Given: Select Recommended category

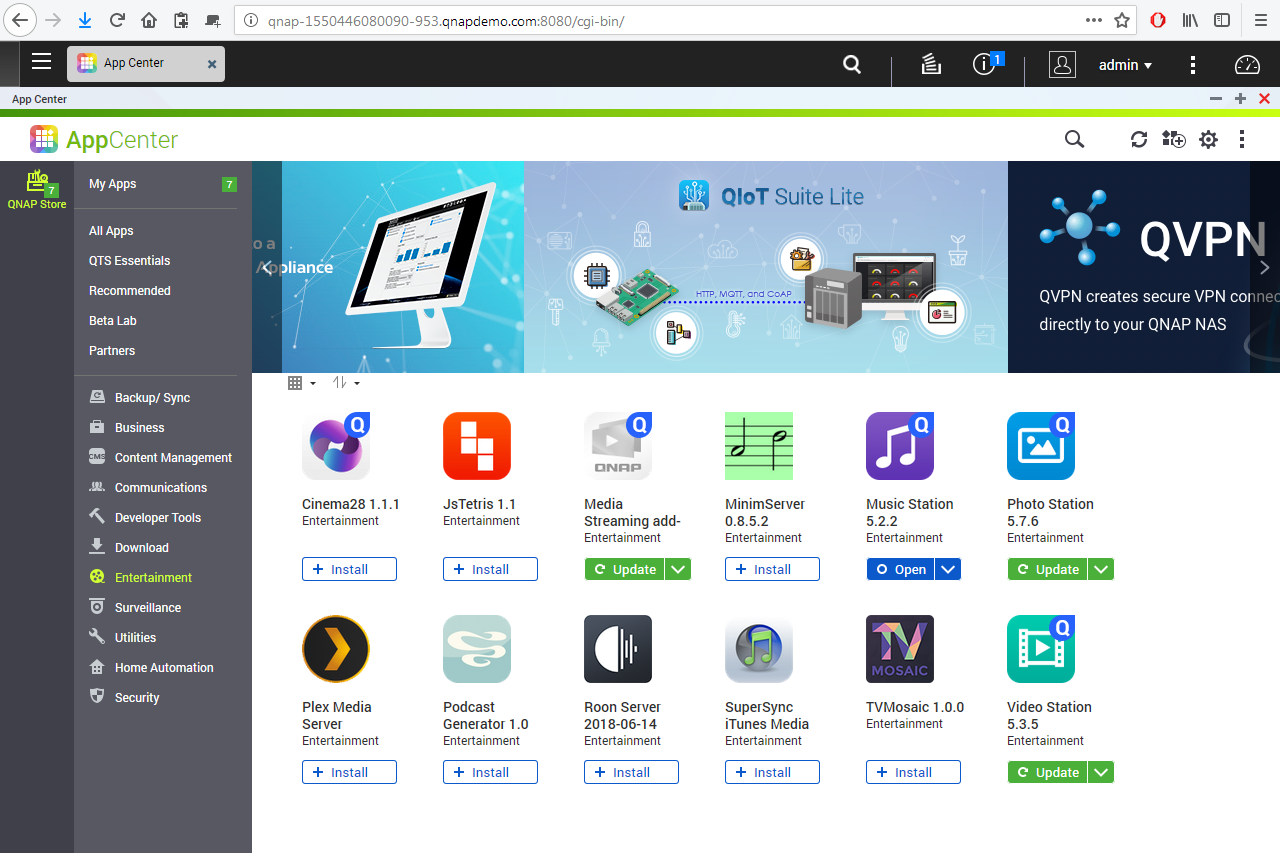Looking at the screenshot, I should [x=130, y=291].
